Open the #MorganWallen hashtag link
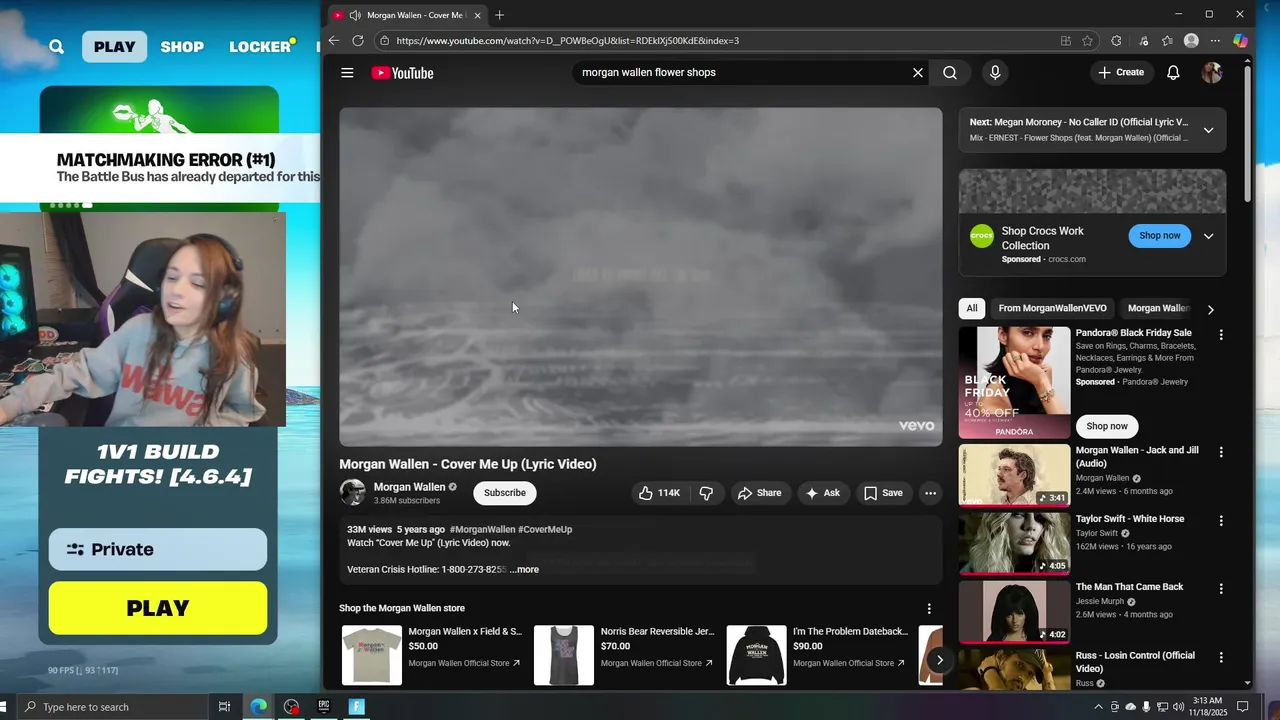Viewport: 1280px width, 720px height. tap(483, 529)
